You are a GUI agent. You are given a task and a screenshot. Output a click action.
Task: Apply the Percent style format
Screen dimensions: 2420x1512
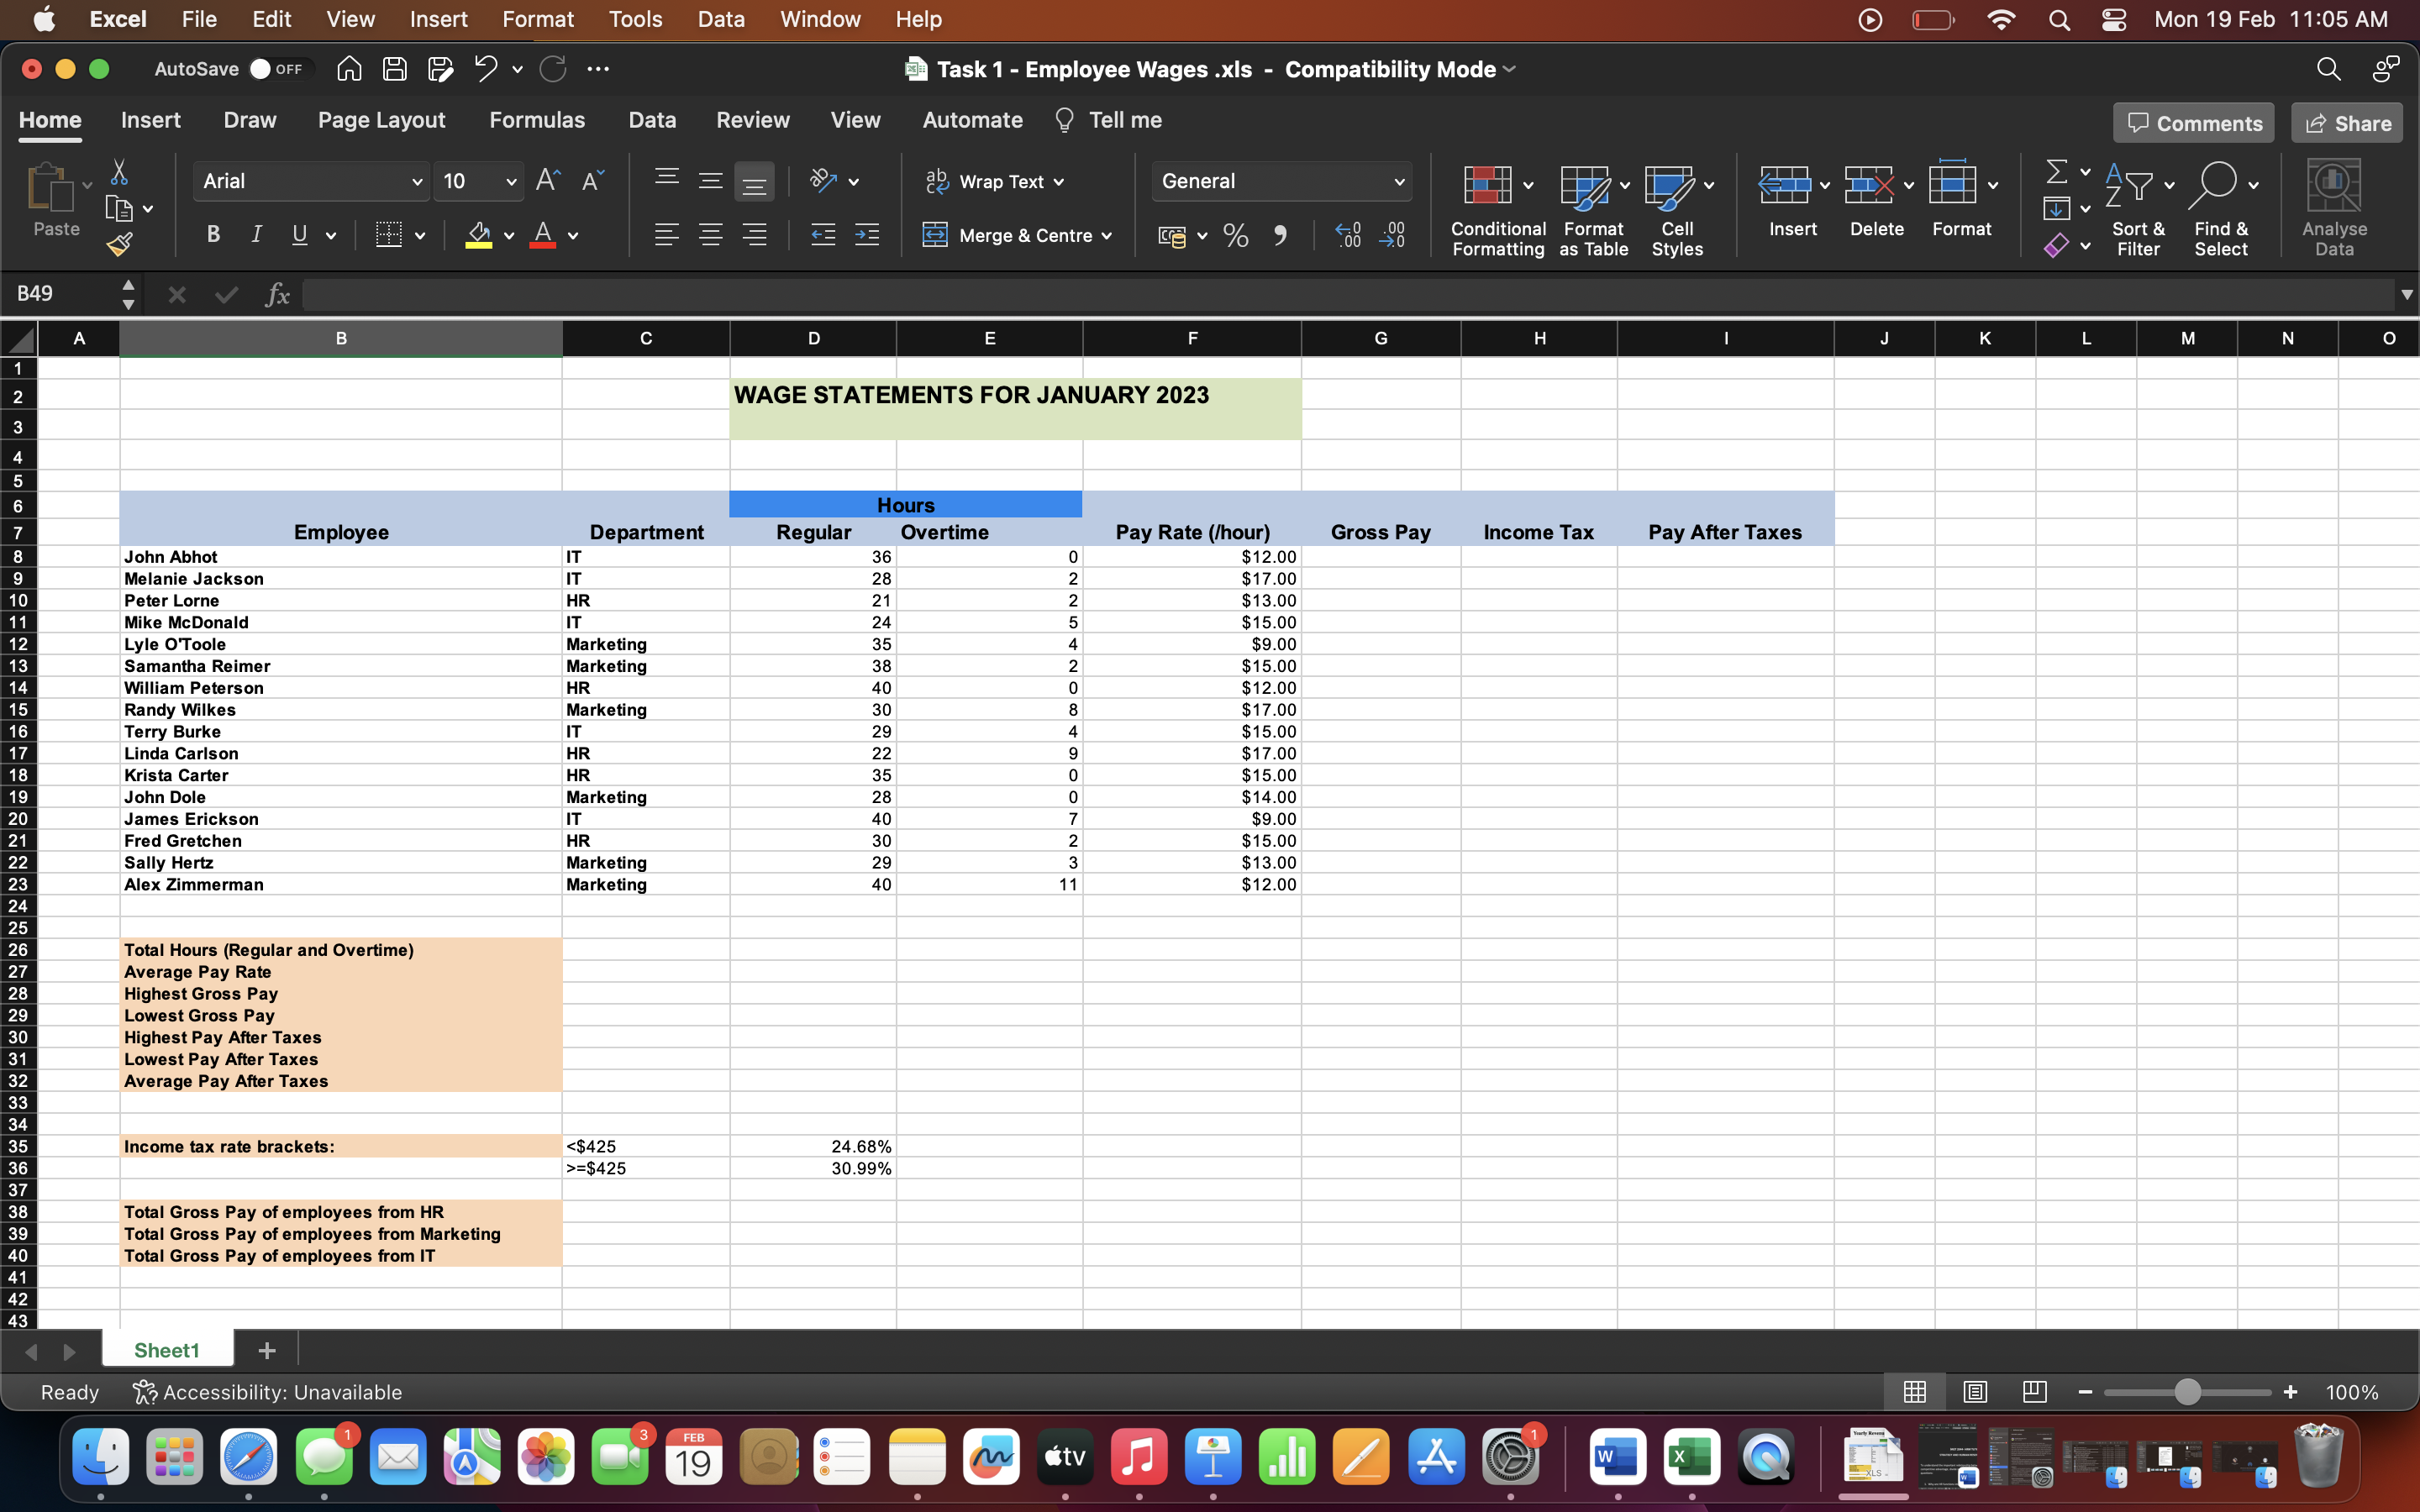tap(1235, 235)
